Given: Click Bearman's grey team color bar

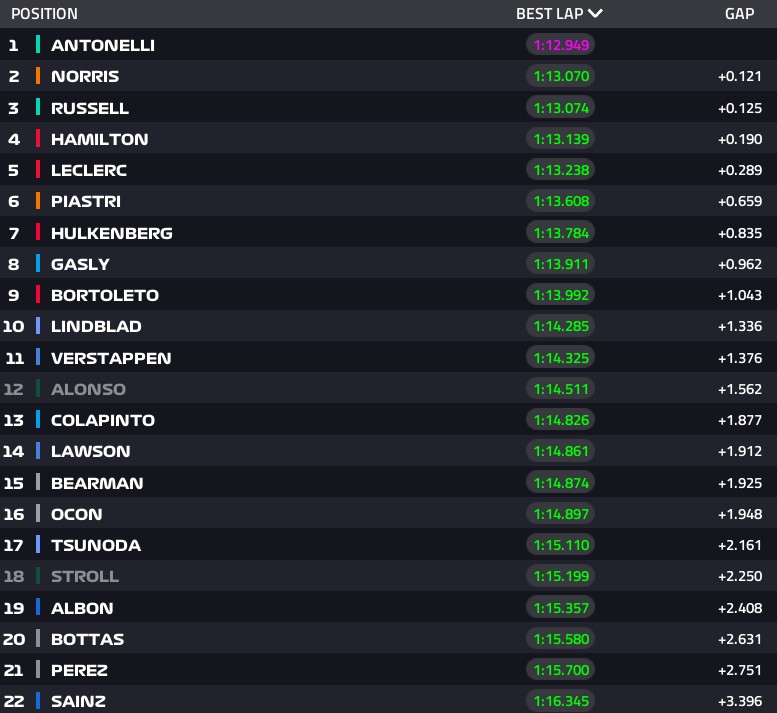Looking at the screenshot, I should (38, 482).
